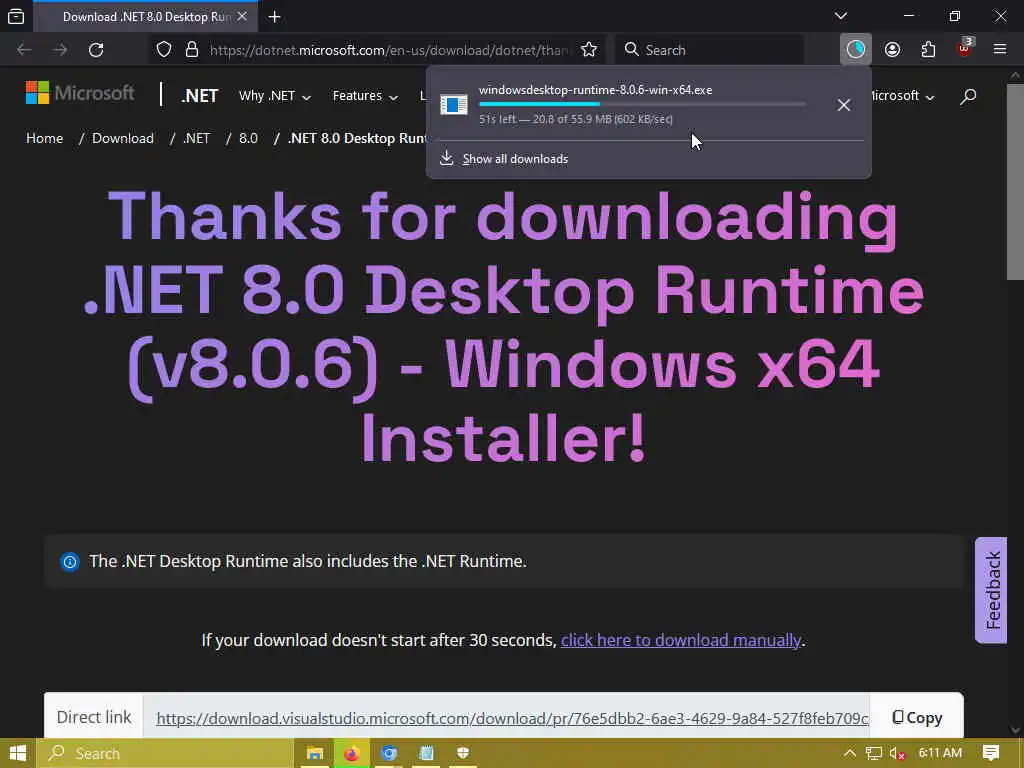Copy the direct link
The image size is (1024, 768).
917,717
